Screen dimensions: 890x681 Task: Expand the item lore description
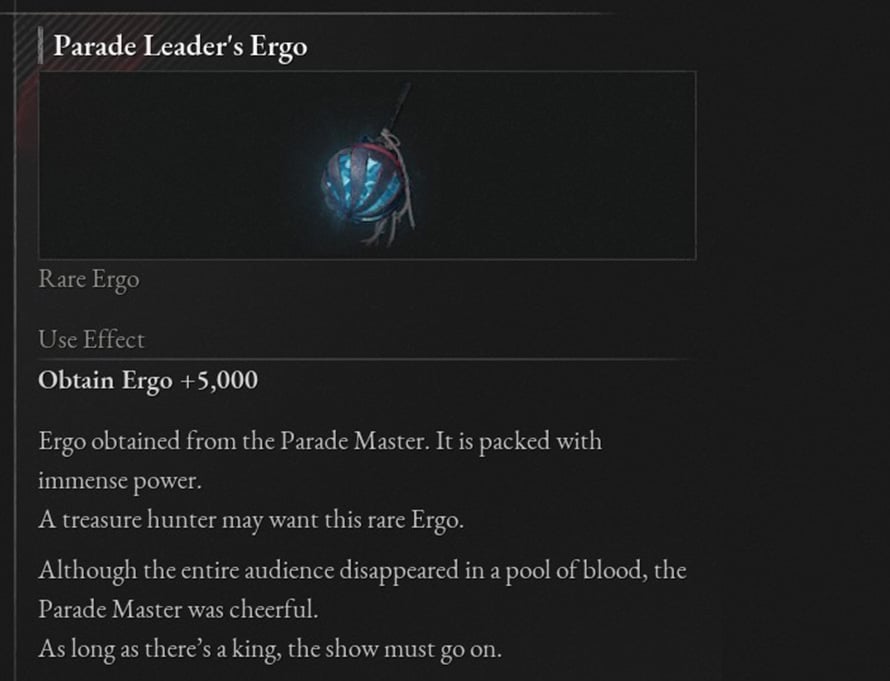[320, 441]
